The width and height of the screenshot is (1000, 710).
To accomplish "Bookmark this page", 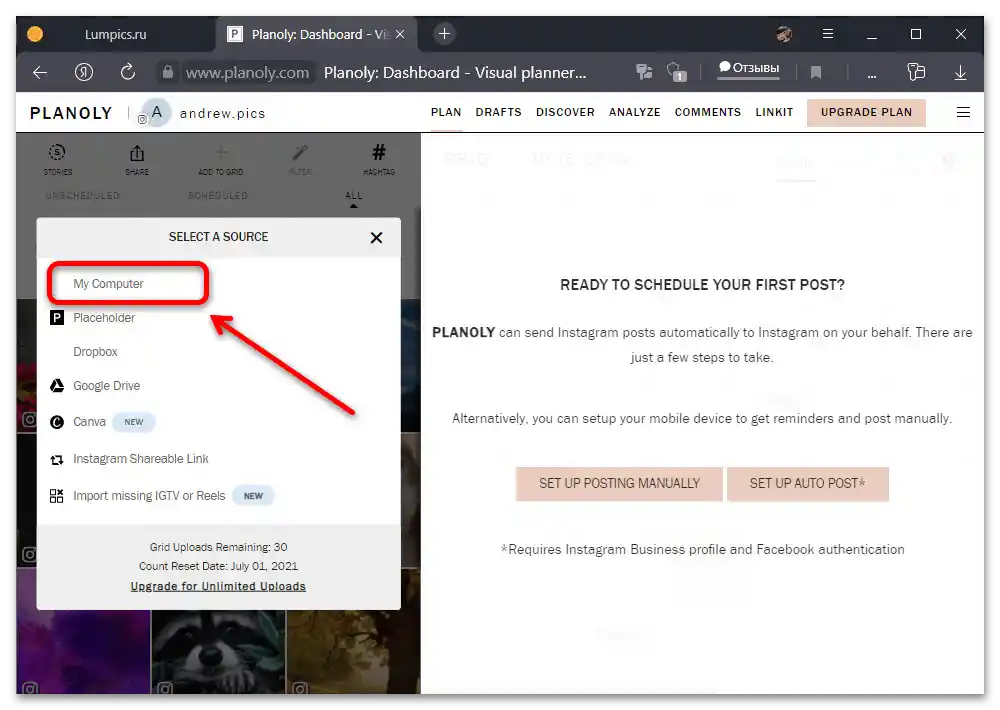I will tap(816, 73).
